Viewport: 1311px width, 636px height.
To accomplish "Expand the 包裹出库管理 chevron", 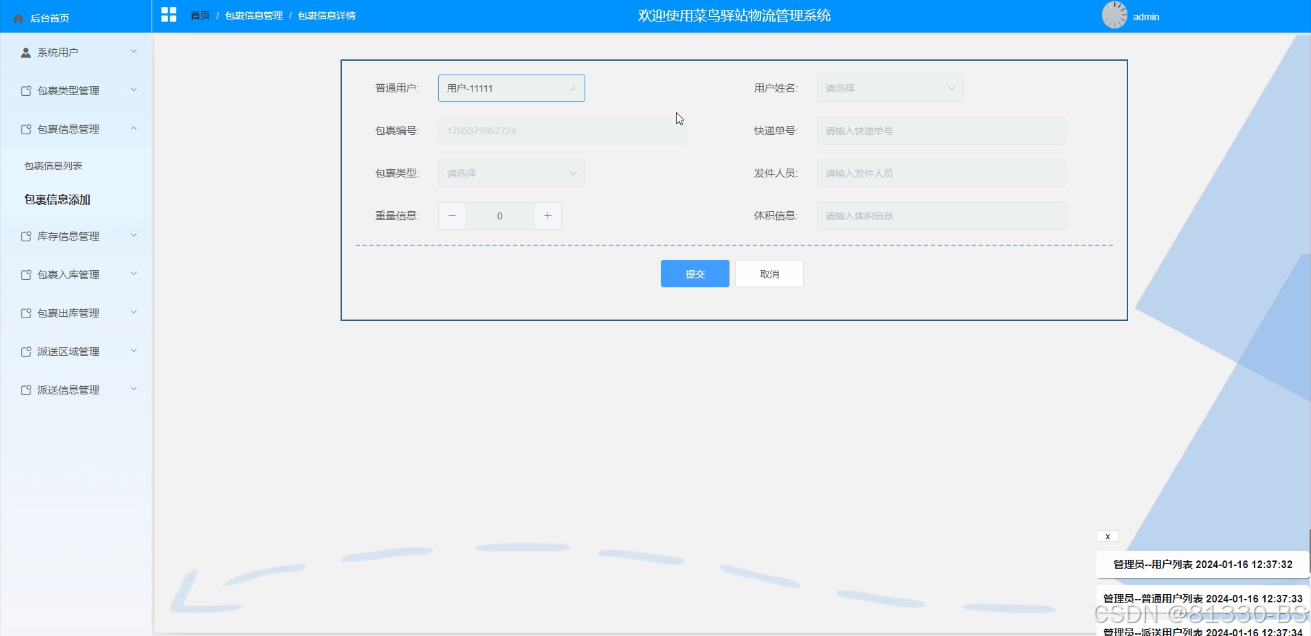I will (x=134, y=312).
